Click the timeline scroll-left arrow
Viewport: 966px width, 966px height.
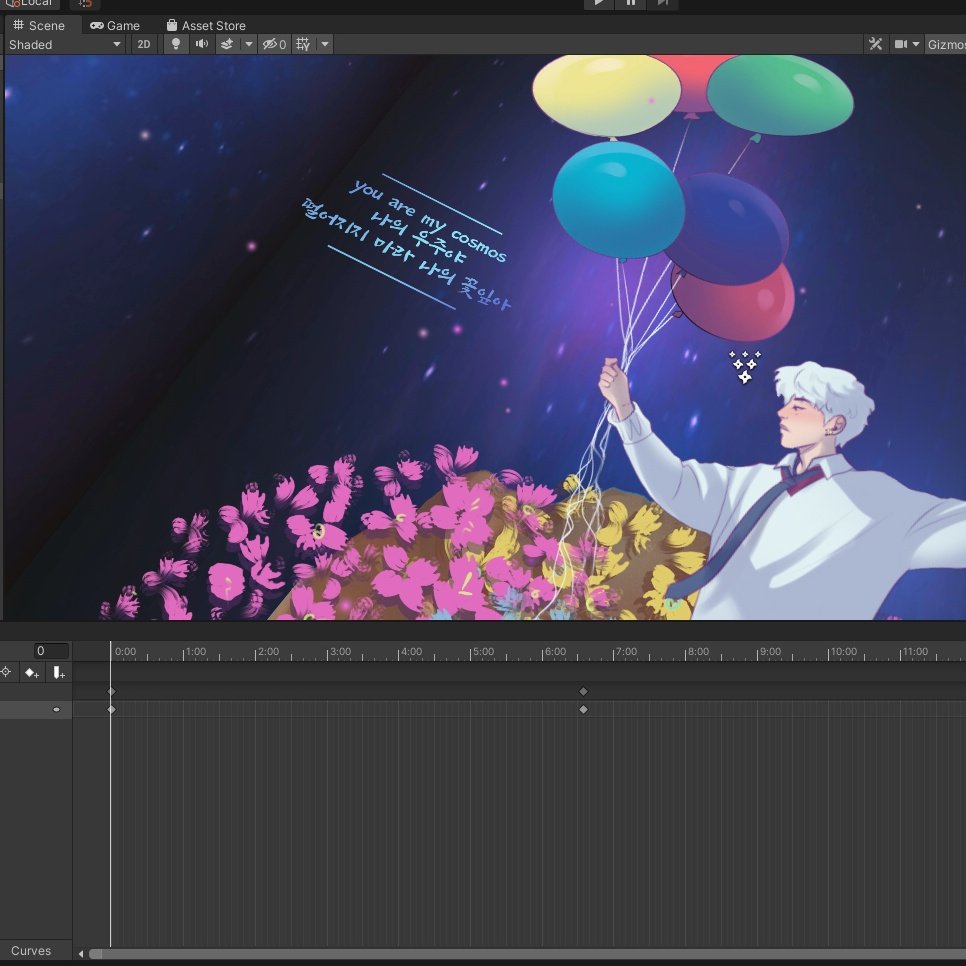(81, 954)
